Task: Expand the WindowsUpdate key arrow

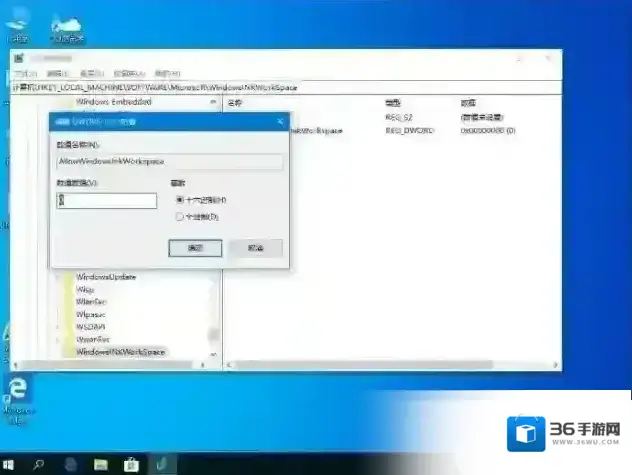Action: pyautogui.click(x=58, y=276)
